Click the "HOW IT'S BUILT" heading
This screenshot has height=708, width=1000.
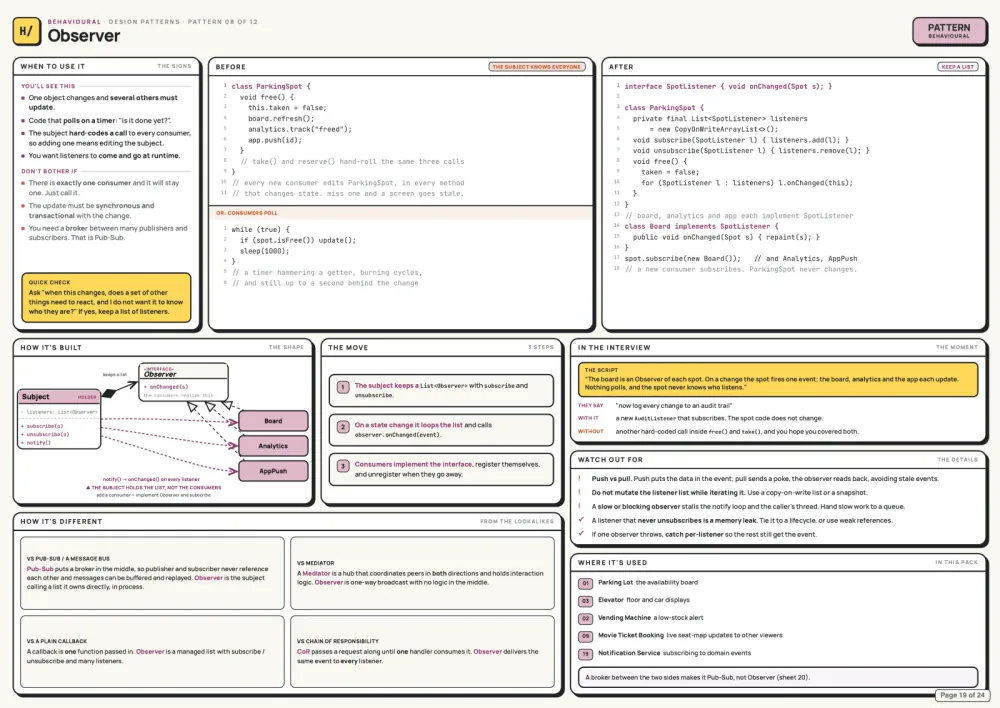[x=51, y=348]
